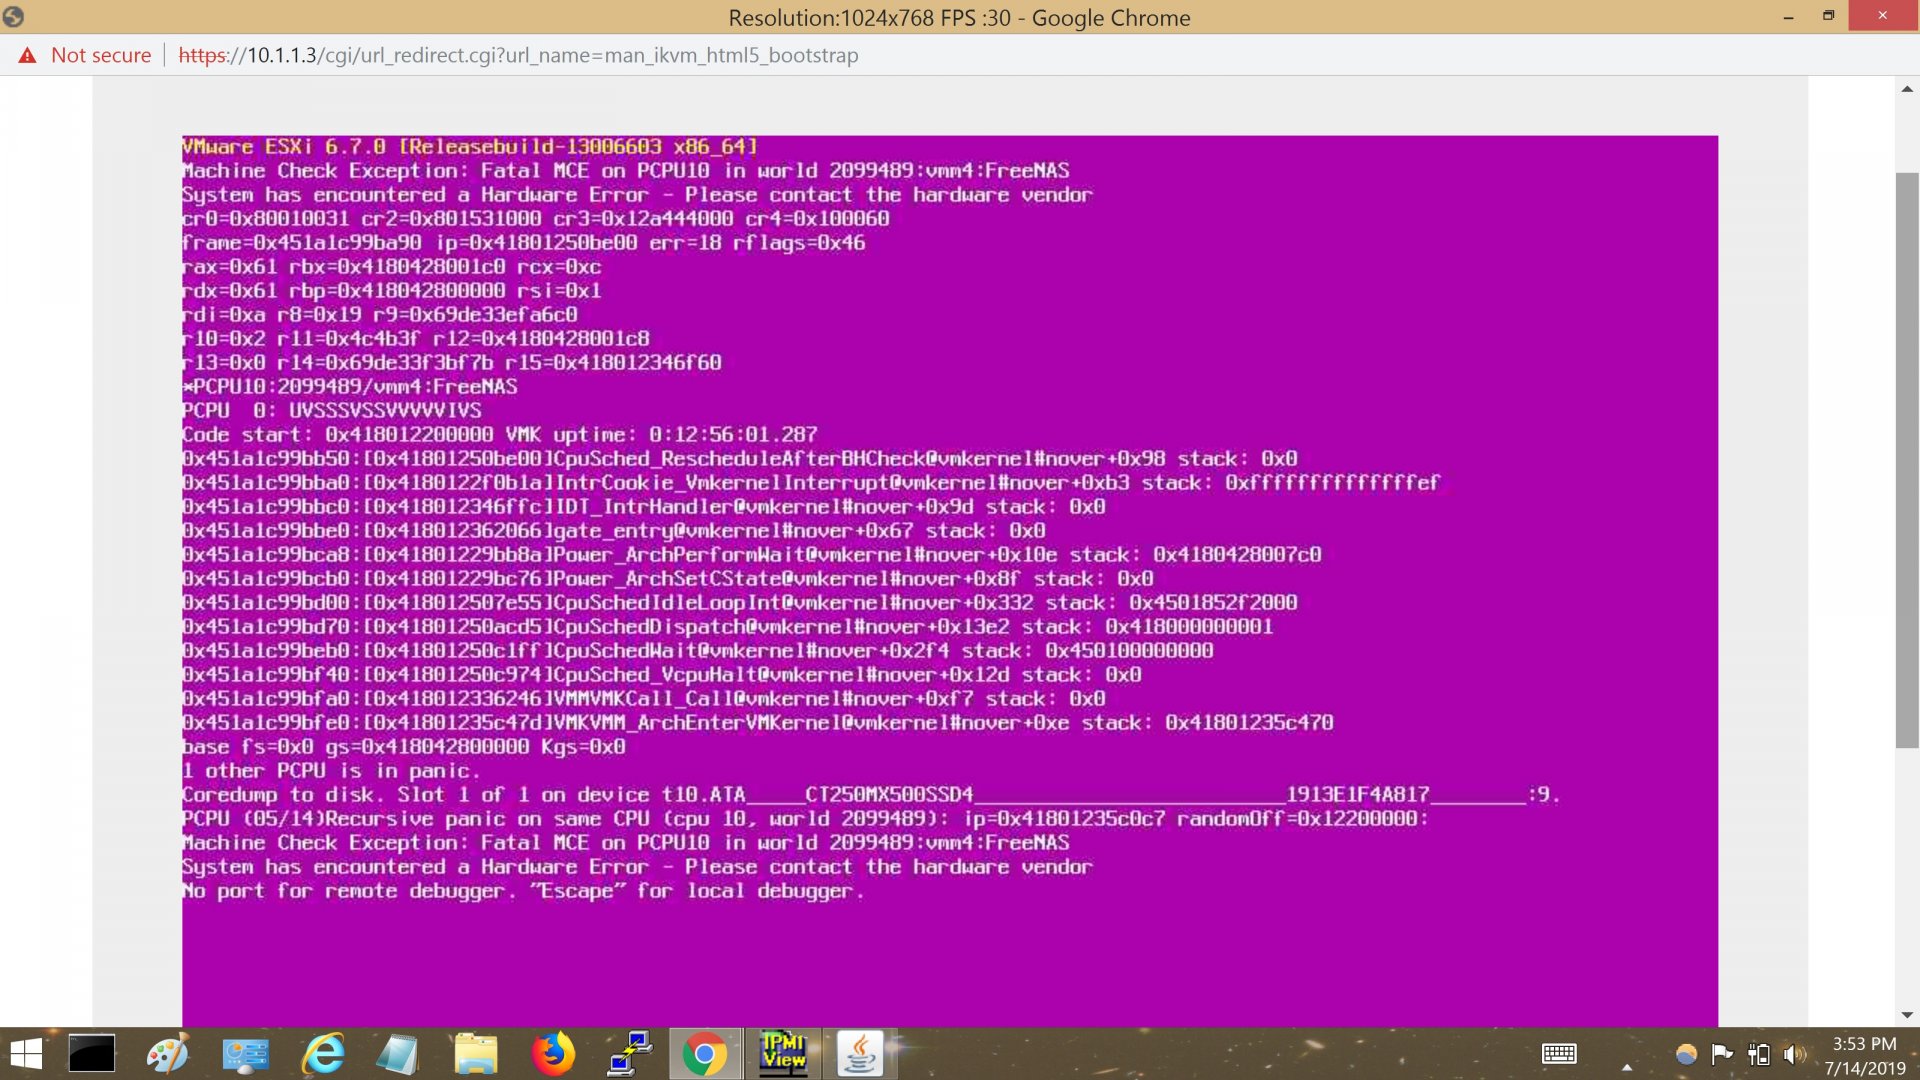Image resolution: width=1920 pixels, height=1080 pixels.
Task: Open the touch keyboard tray icon
Action: (x=1559, y=1054)
